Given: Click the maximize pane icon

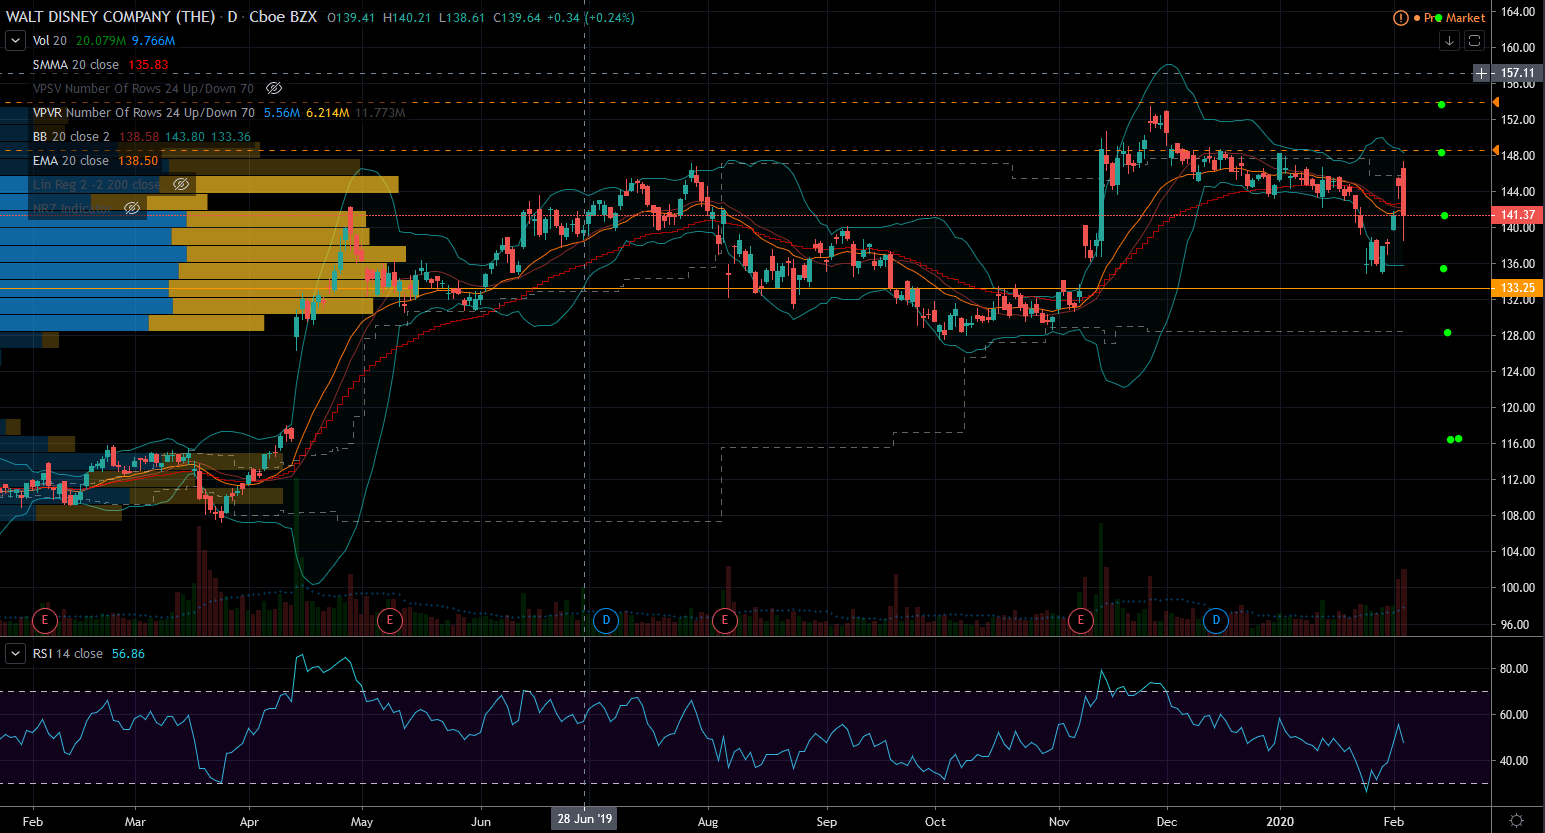Looking at the screenshot, I should coord(1475,41).
